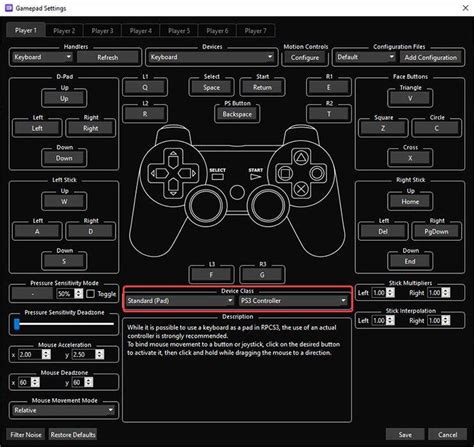The width and height of the screenshot is (474, 447).
Task: Rebind Right Stick Left key Del
Action: click(x=383, y=232)
